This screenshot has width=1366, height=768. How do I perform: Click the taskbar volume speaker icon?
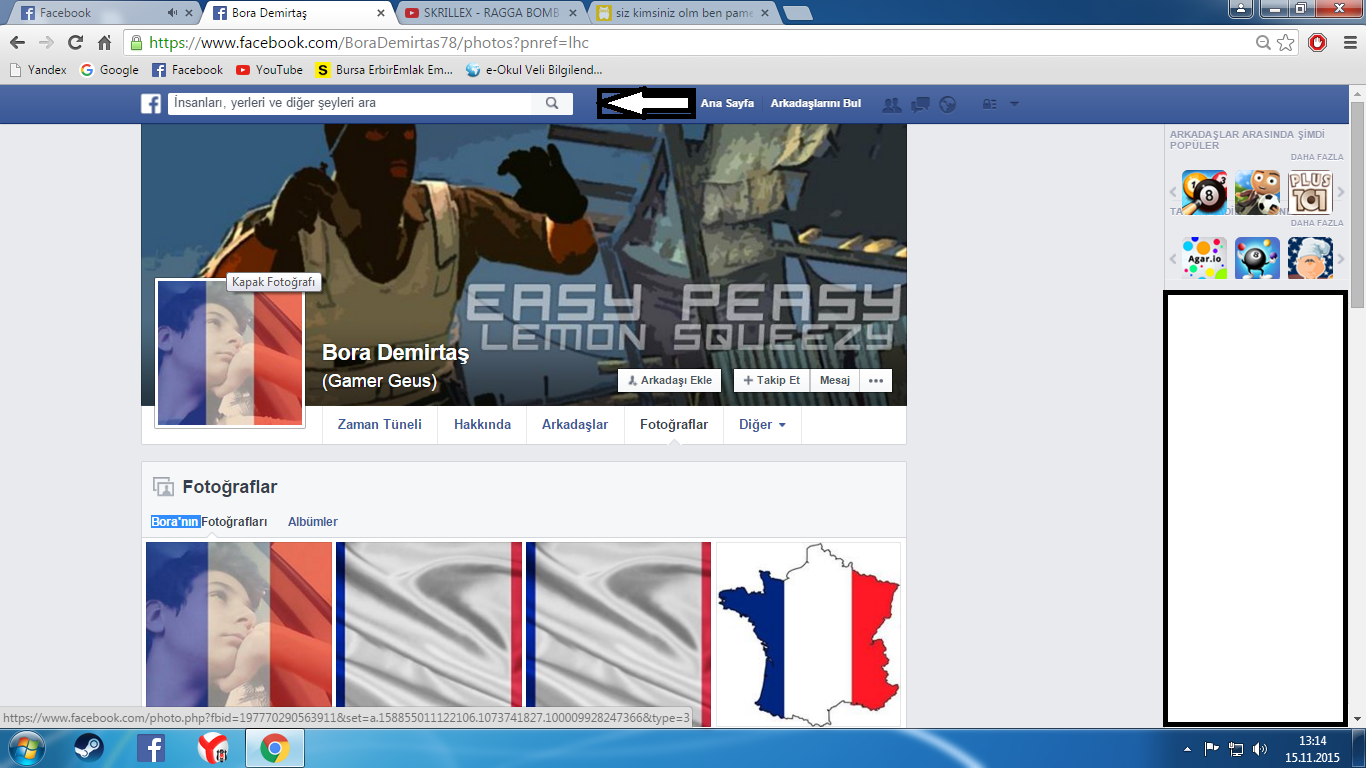(x=1260, y=748)
